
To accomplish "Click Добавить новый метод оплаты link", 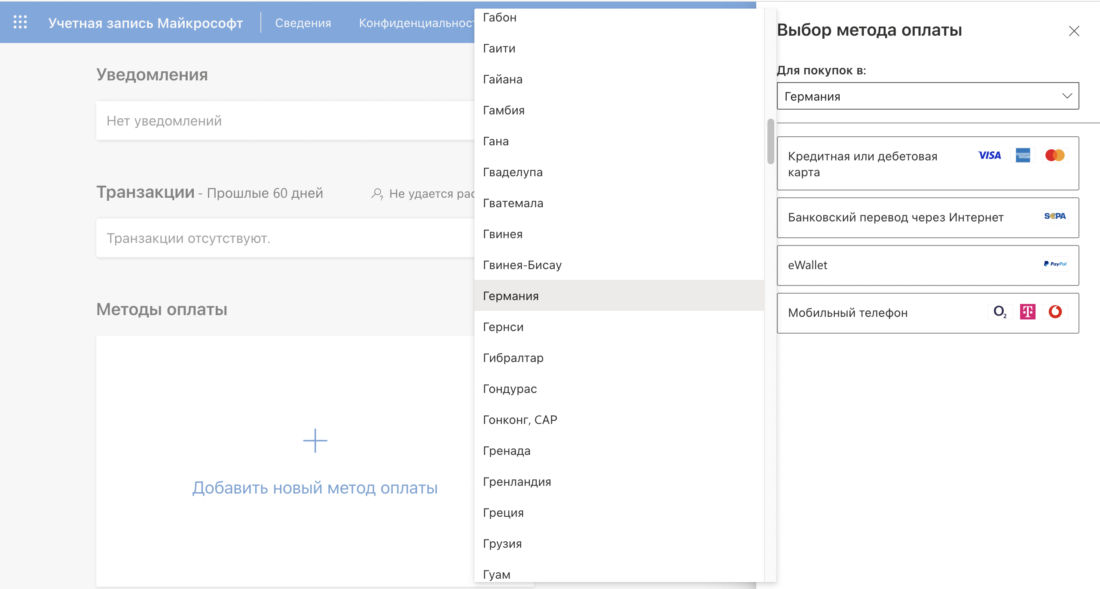I will (315, 488).
